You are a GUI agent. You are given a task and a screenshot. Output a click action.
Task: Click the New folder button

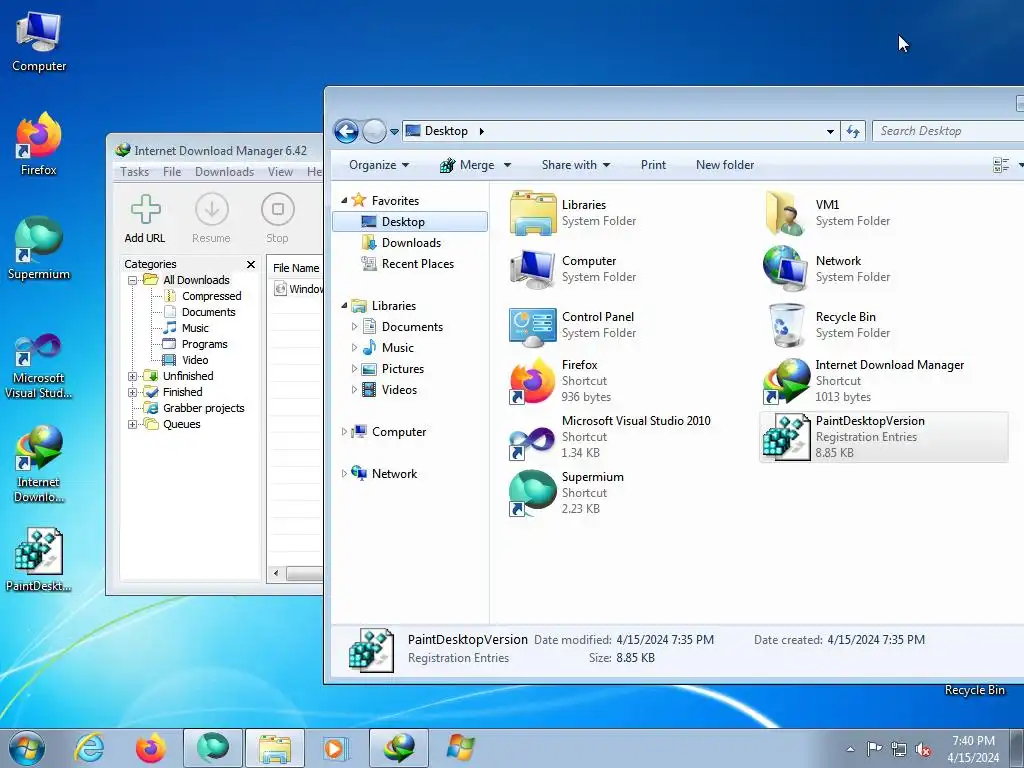click(x=725, y=165)
